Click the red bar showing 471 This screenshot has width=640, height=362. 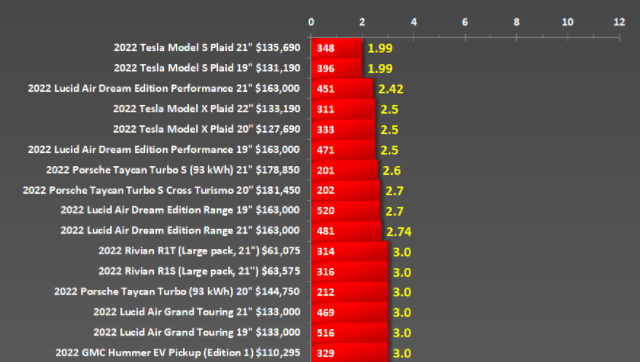pyautogui.click(x=343, y=150)
